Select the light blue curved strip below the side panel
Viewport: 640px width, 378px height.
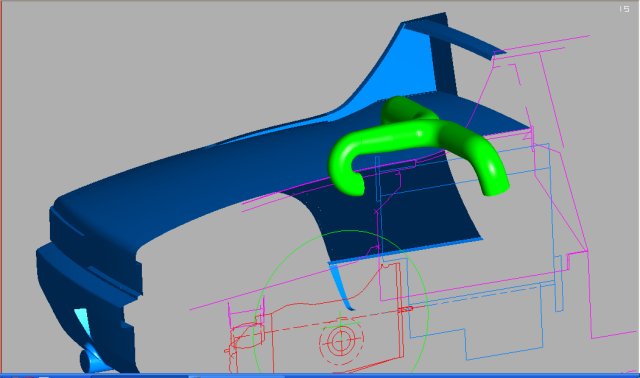coord(342,286)
